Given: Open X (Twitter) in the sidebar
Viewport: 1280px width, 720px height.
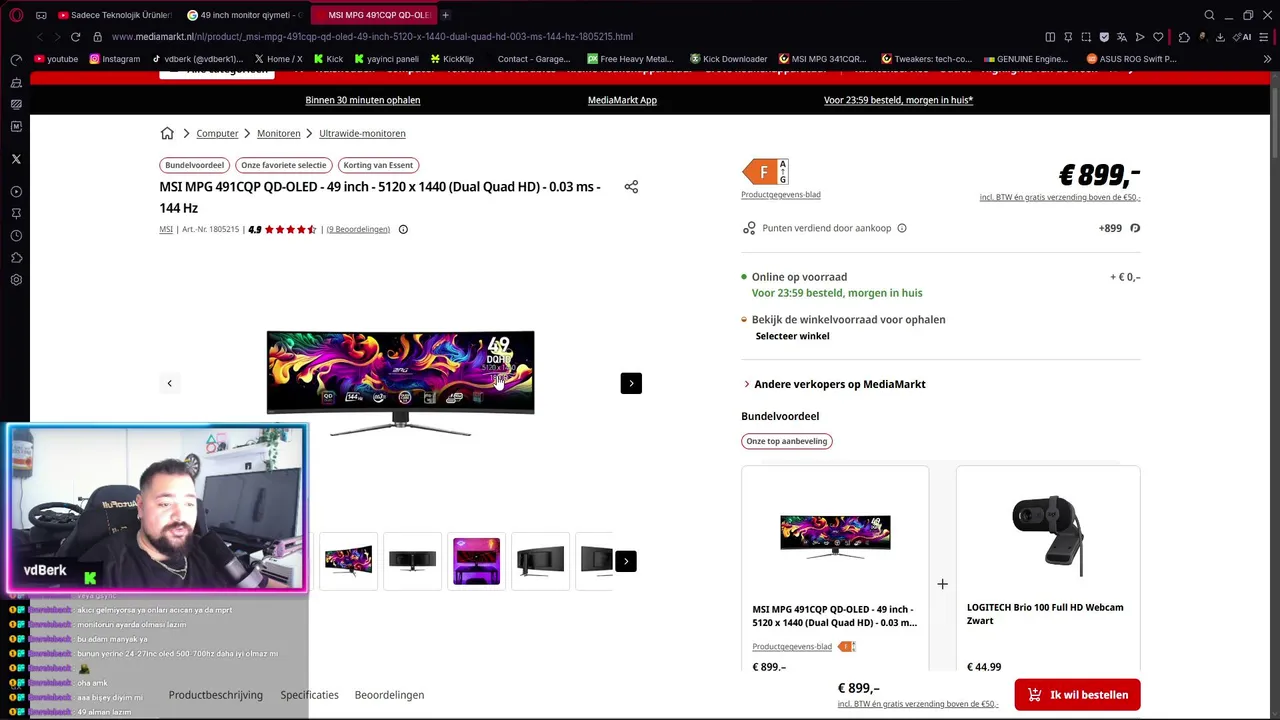Looking at the screenshot, I should [x=16, y=159].
